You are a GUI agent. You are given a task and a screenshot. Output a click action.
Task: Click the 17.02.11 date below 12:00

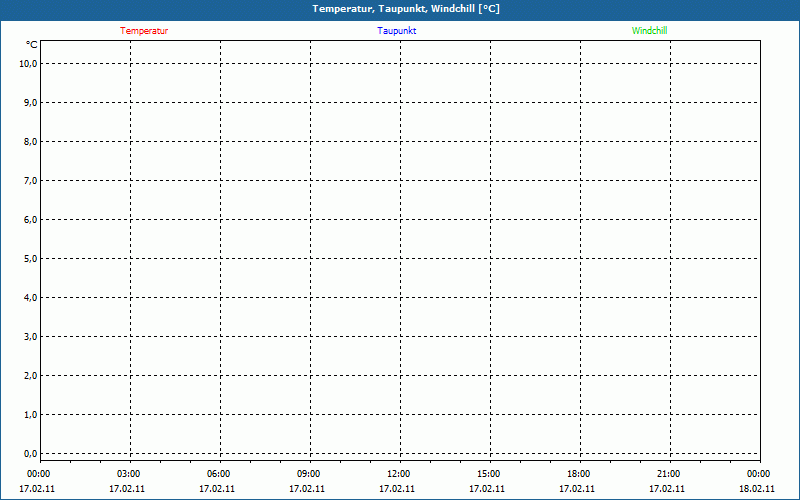(397, 489)
